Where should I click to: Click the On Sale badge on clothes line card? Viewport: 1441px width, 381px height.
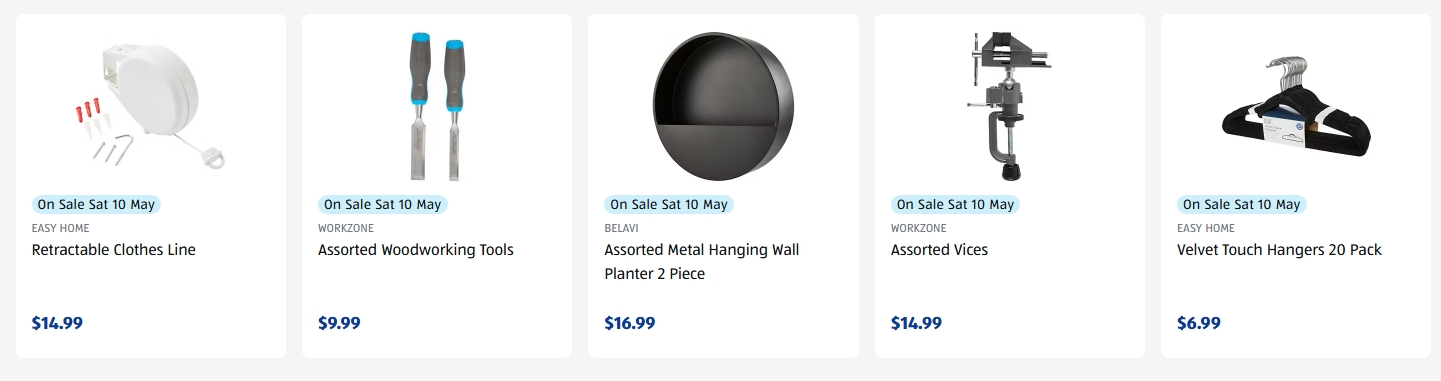(96, 204)
